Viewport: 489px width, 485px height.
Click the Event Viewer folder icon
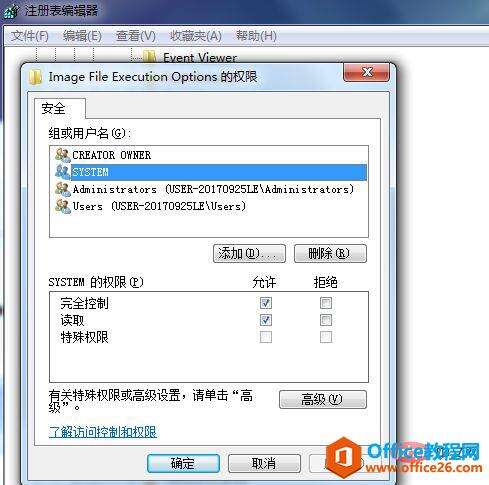[150, 57]
